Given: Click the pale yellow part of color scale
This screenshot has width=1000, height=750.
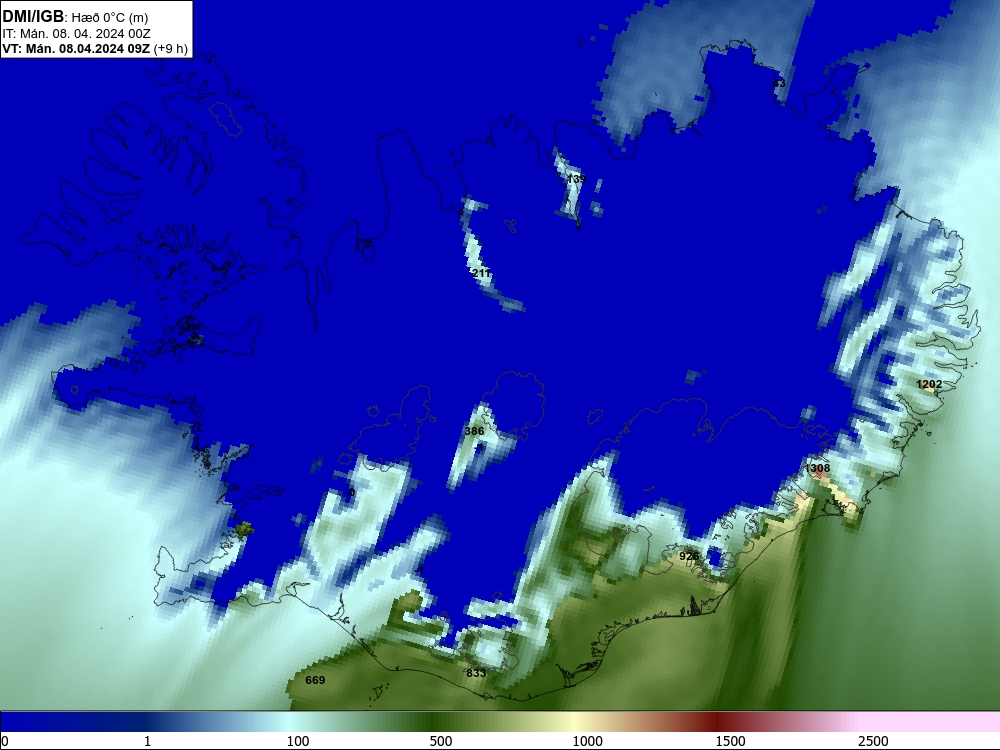Looking at the screenshot, I should (x=574, y=722).
